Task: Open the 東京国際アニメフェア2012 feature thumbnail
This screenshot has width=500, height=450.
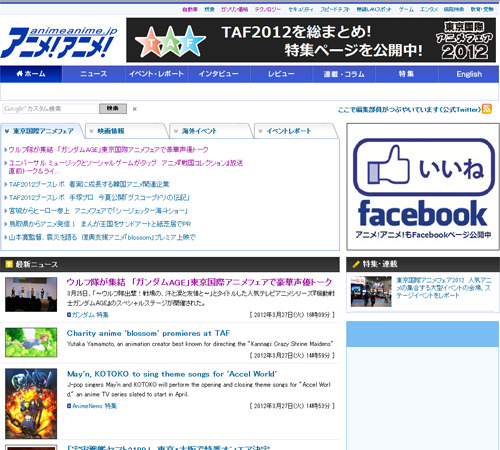Action: [x=371, y=291]
